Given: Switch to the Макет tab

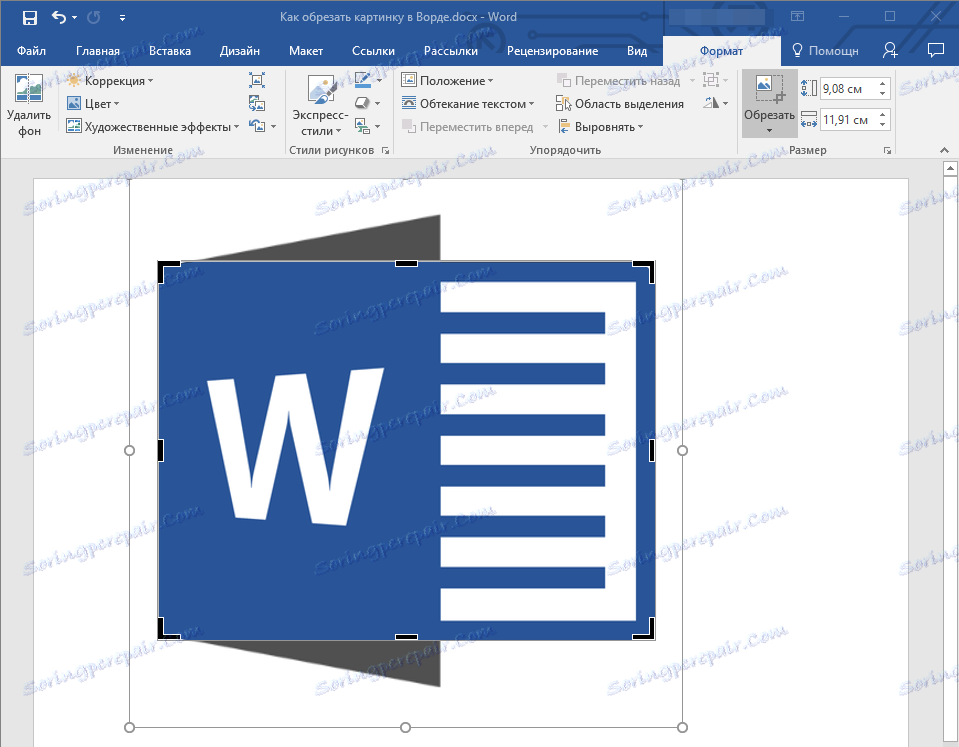Looking at the screenshot, I should pyautogui.click(x=306, y=51).
